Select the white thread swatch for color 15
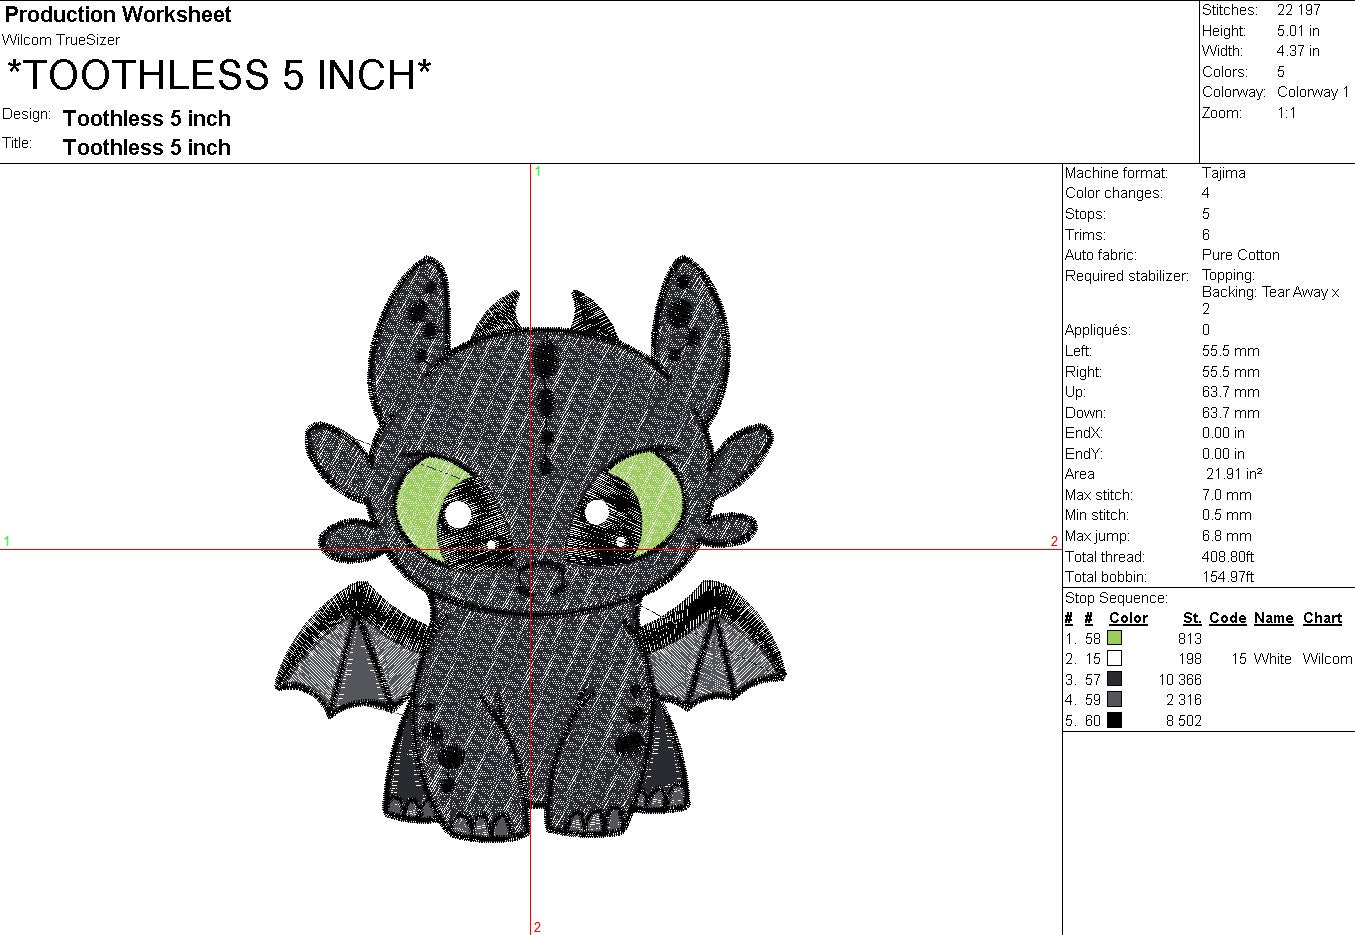Screen dimensions: 1355x935 tap(1113, 658)
